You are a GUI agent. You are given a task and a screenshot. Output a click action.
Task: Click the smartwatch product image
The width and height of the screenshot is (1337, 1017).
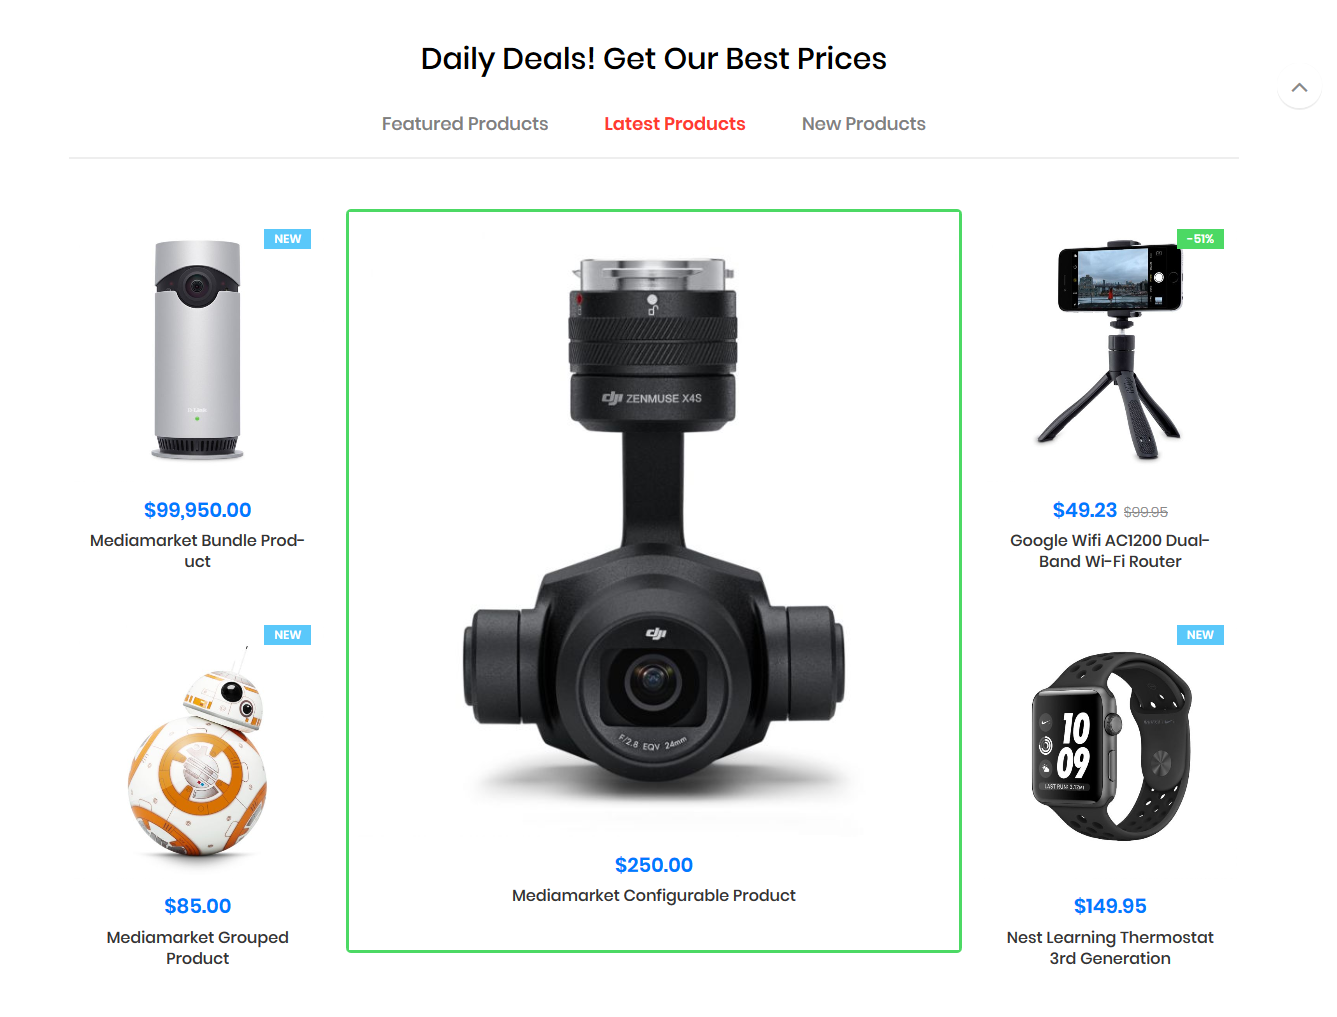tap(1110, 748)
